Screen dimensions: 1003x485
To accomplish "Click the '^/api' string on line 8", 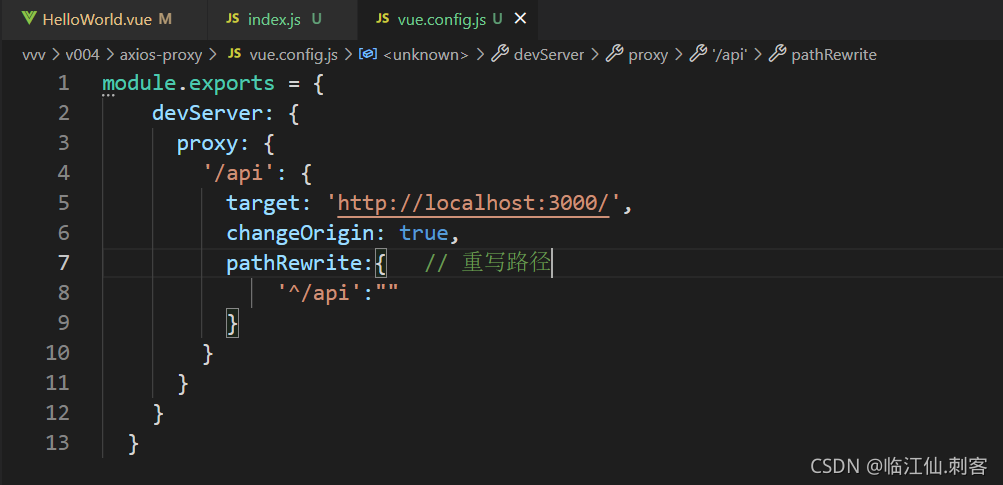I will pyautogui.click(x=319, y=293).
